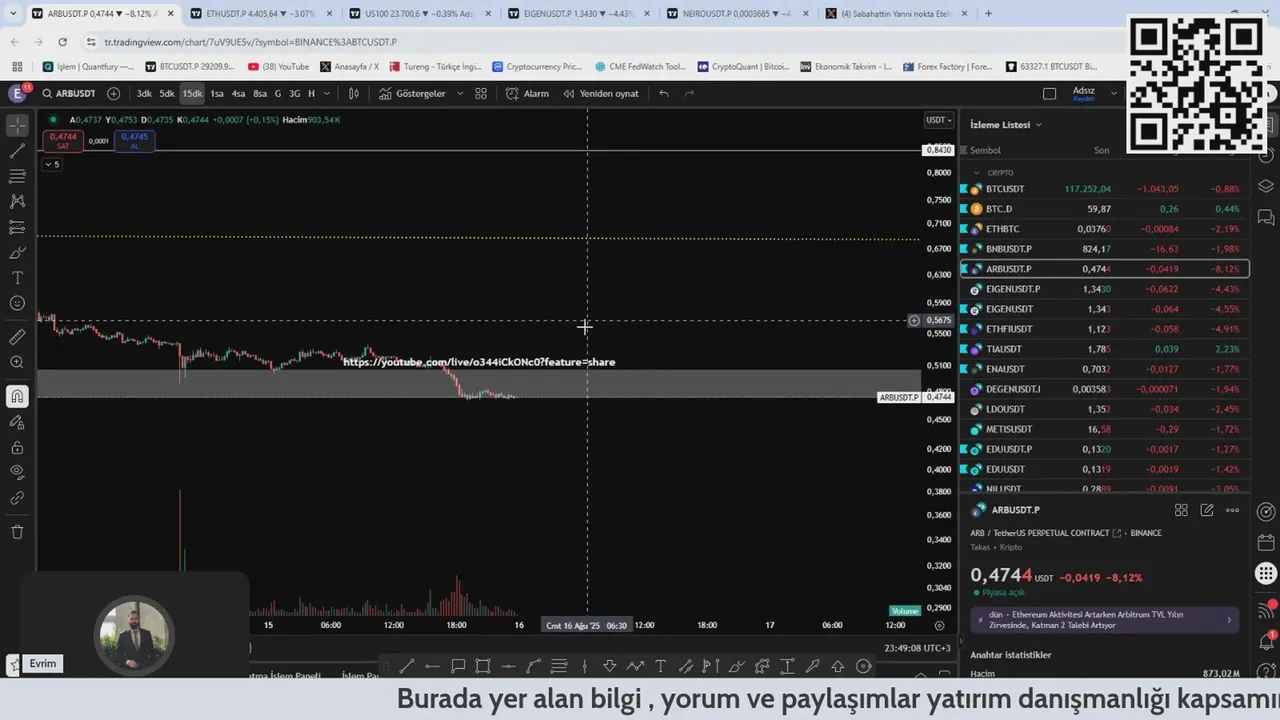Select the crosshair cursor tool
Image resolution: width=1280 pixels, height=720 pixels.
[17, 126]
